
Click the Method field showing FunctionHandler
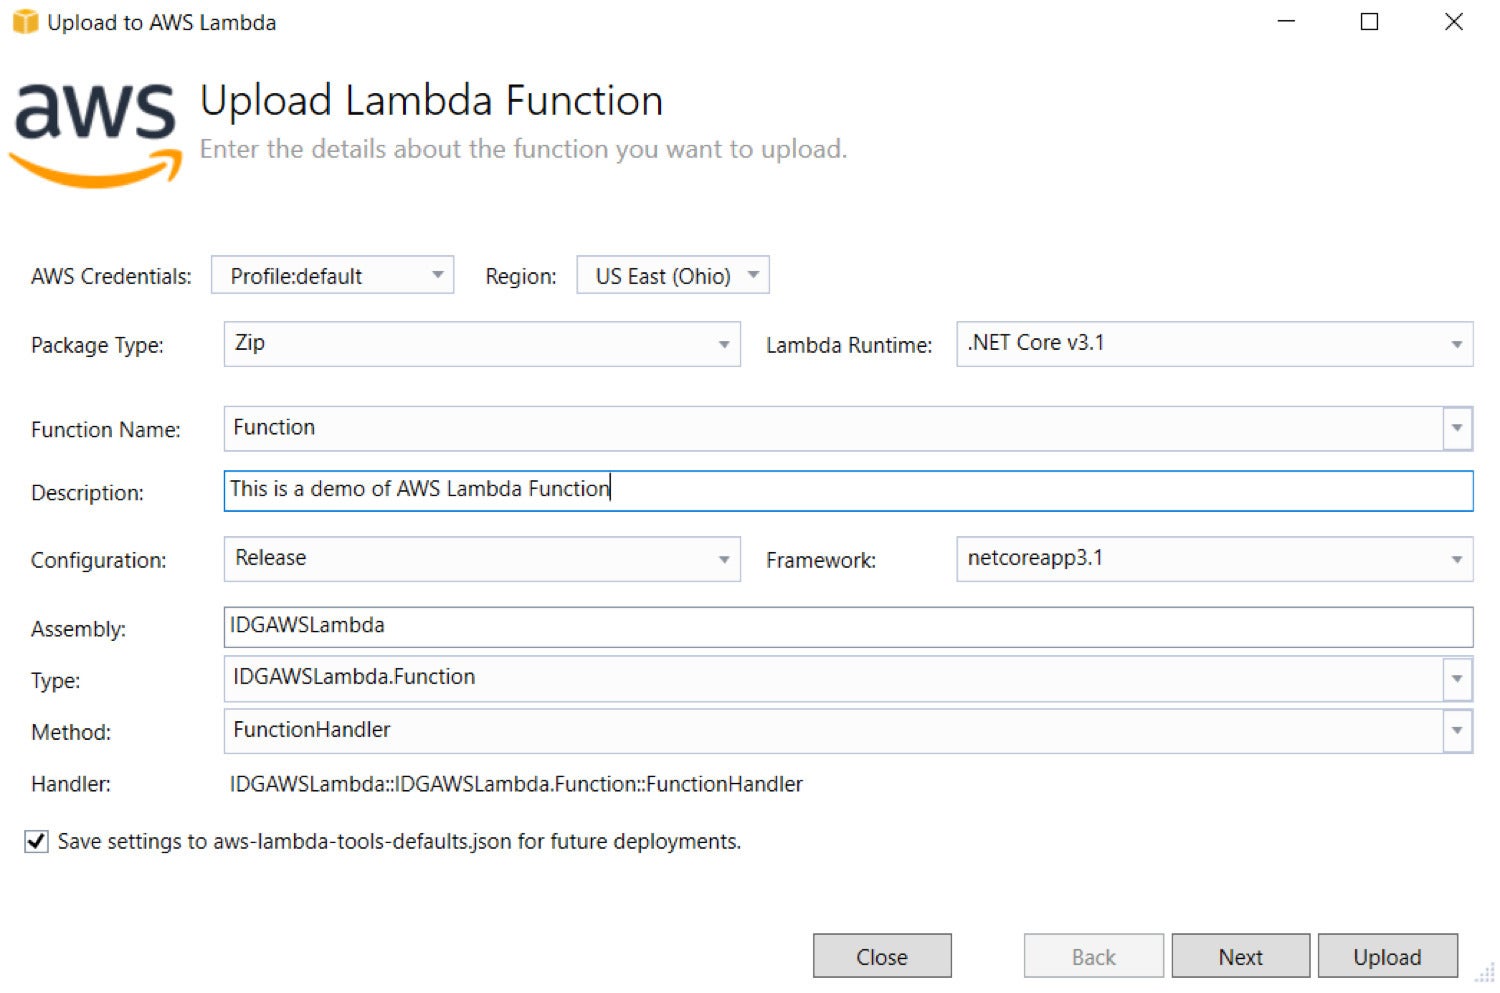pos(833,731)
